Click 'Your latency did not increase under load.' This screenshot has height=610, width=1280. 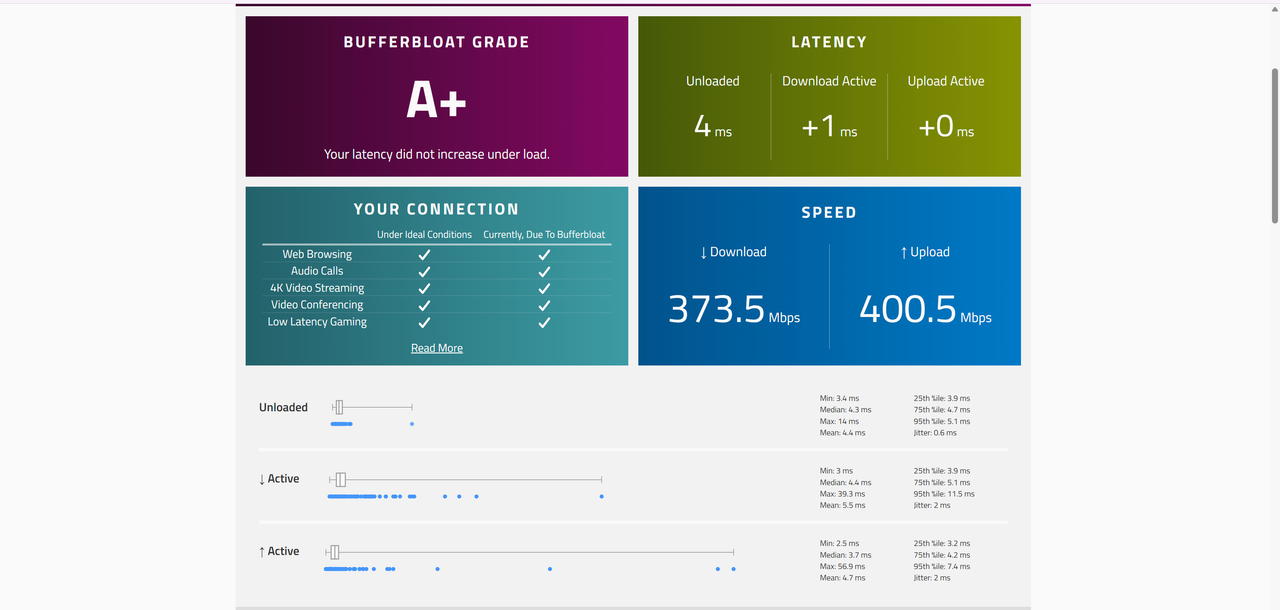(437, 154)
